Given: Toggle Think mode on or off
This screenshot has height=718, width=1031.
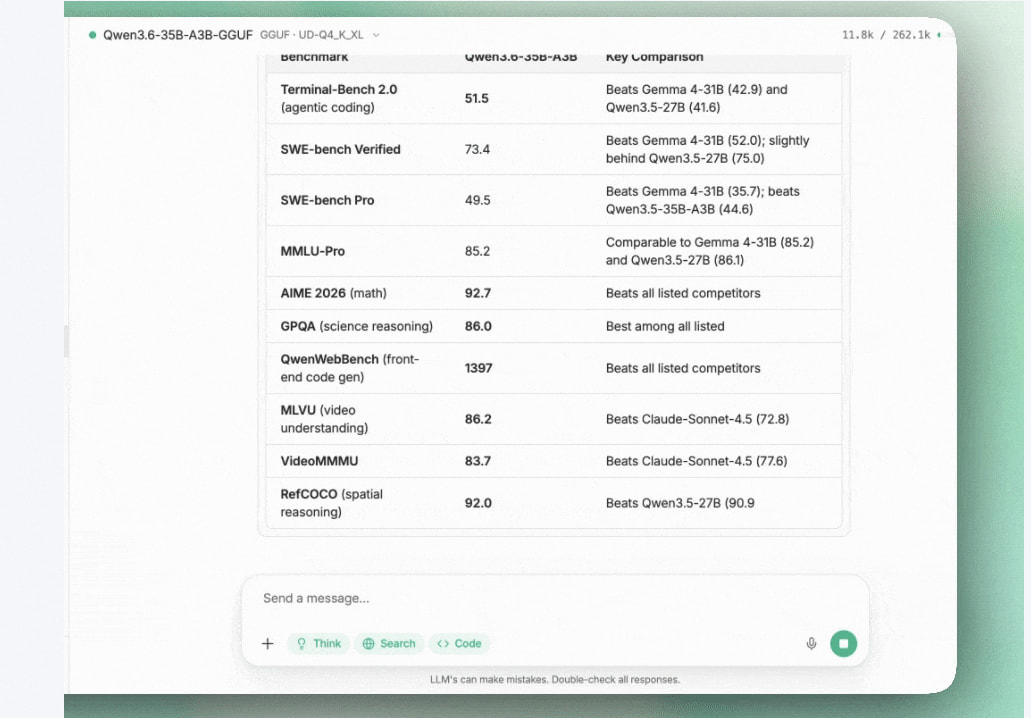Looking at the screenshot, I should [318, 644].
